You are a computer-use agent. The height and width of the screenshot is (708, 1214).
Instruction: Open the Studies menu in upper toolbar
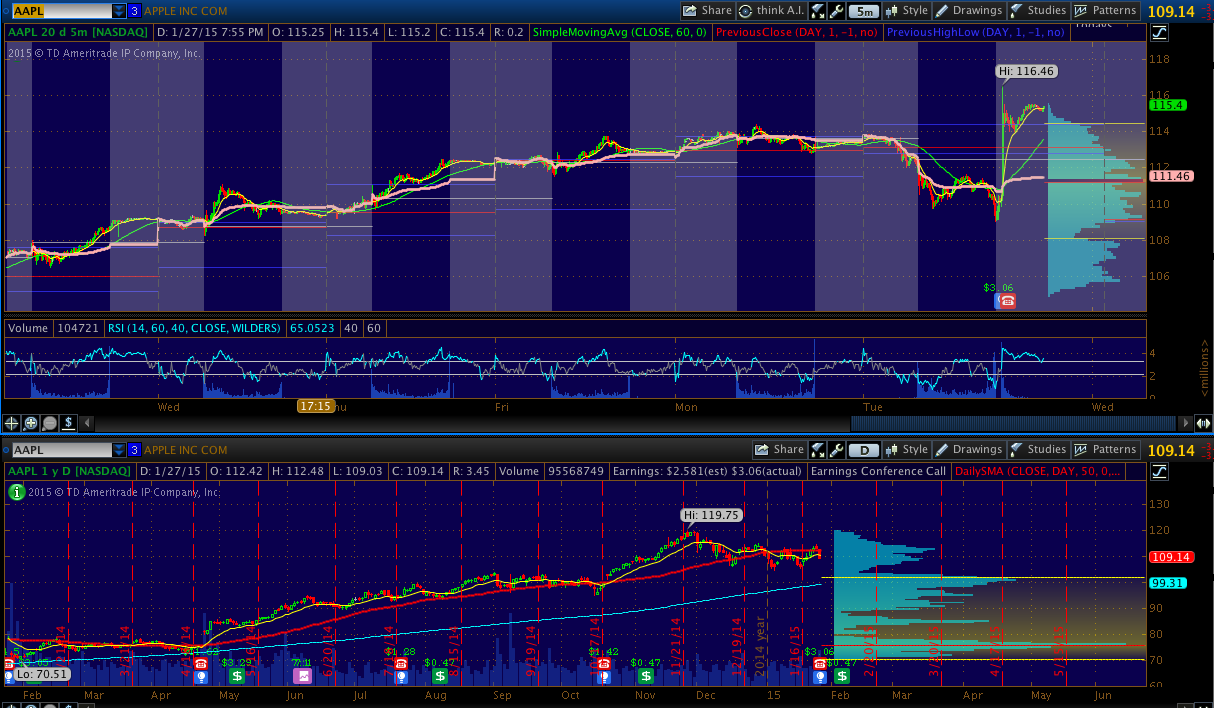[x=1038, y=11]
